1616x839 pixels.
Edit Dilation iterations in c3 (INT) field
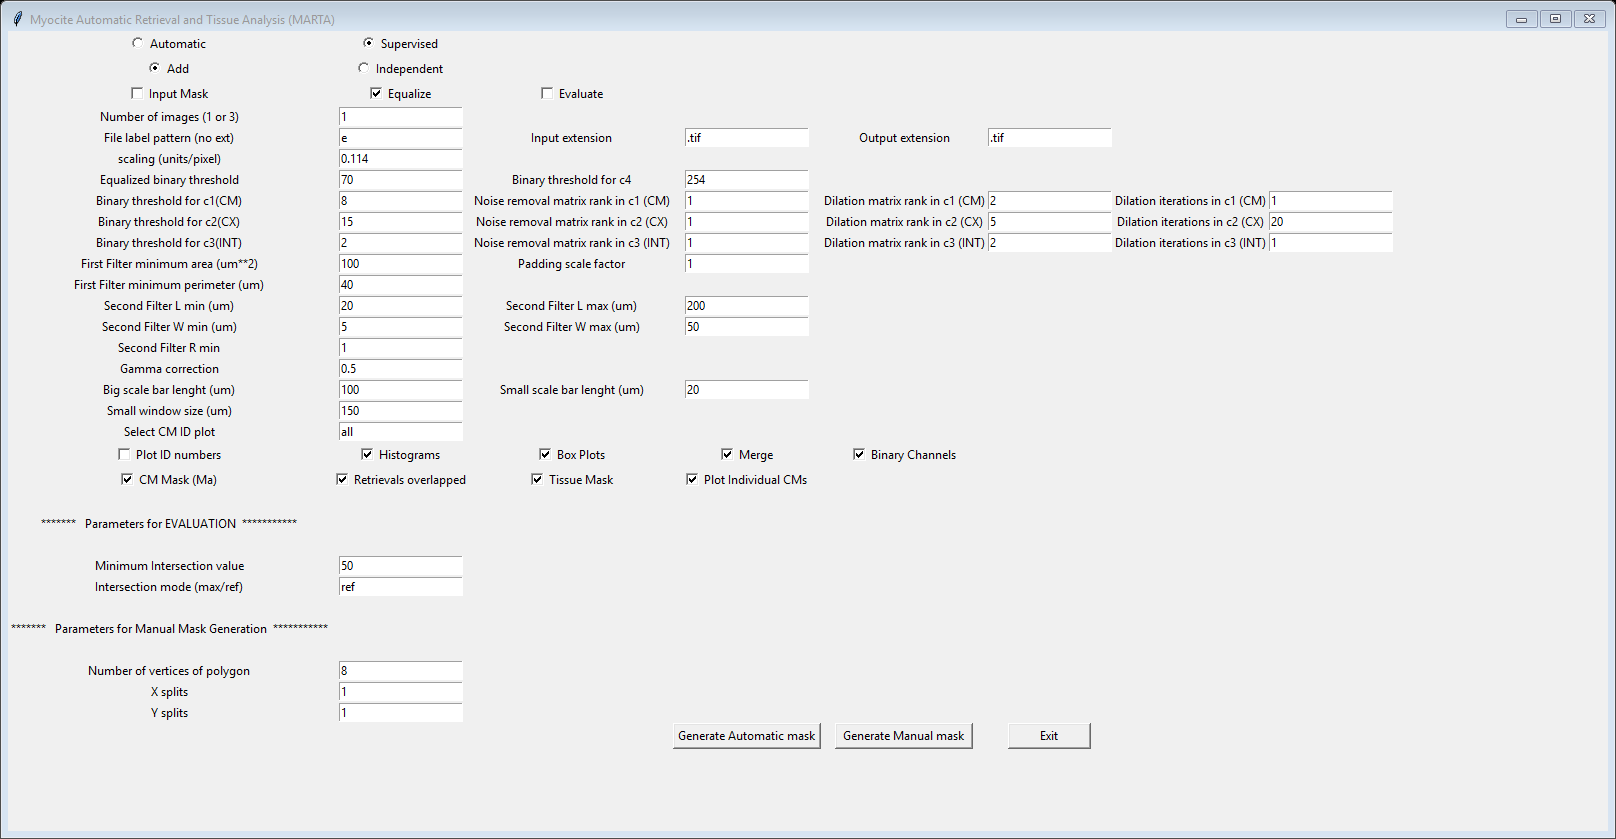click(1331, 243)
